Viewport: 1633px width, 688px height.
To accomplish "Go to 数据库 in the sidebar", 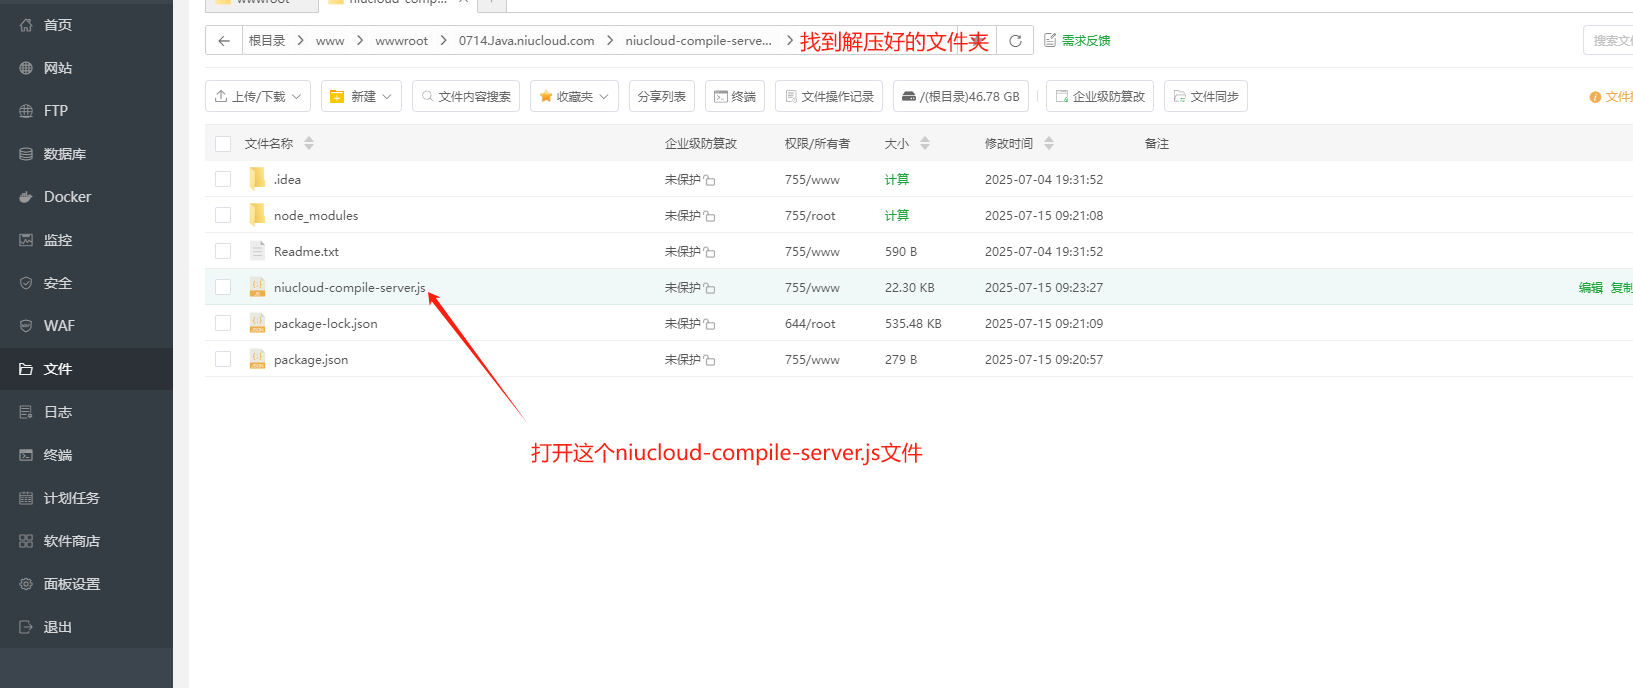I will [x=64, y=154].
